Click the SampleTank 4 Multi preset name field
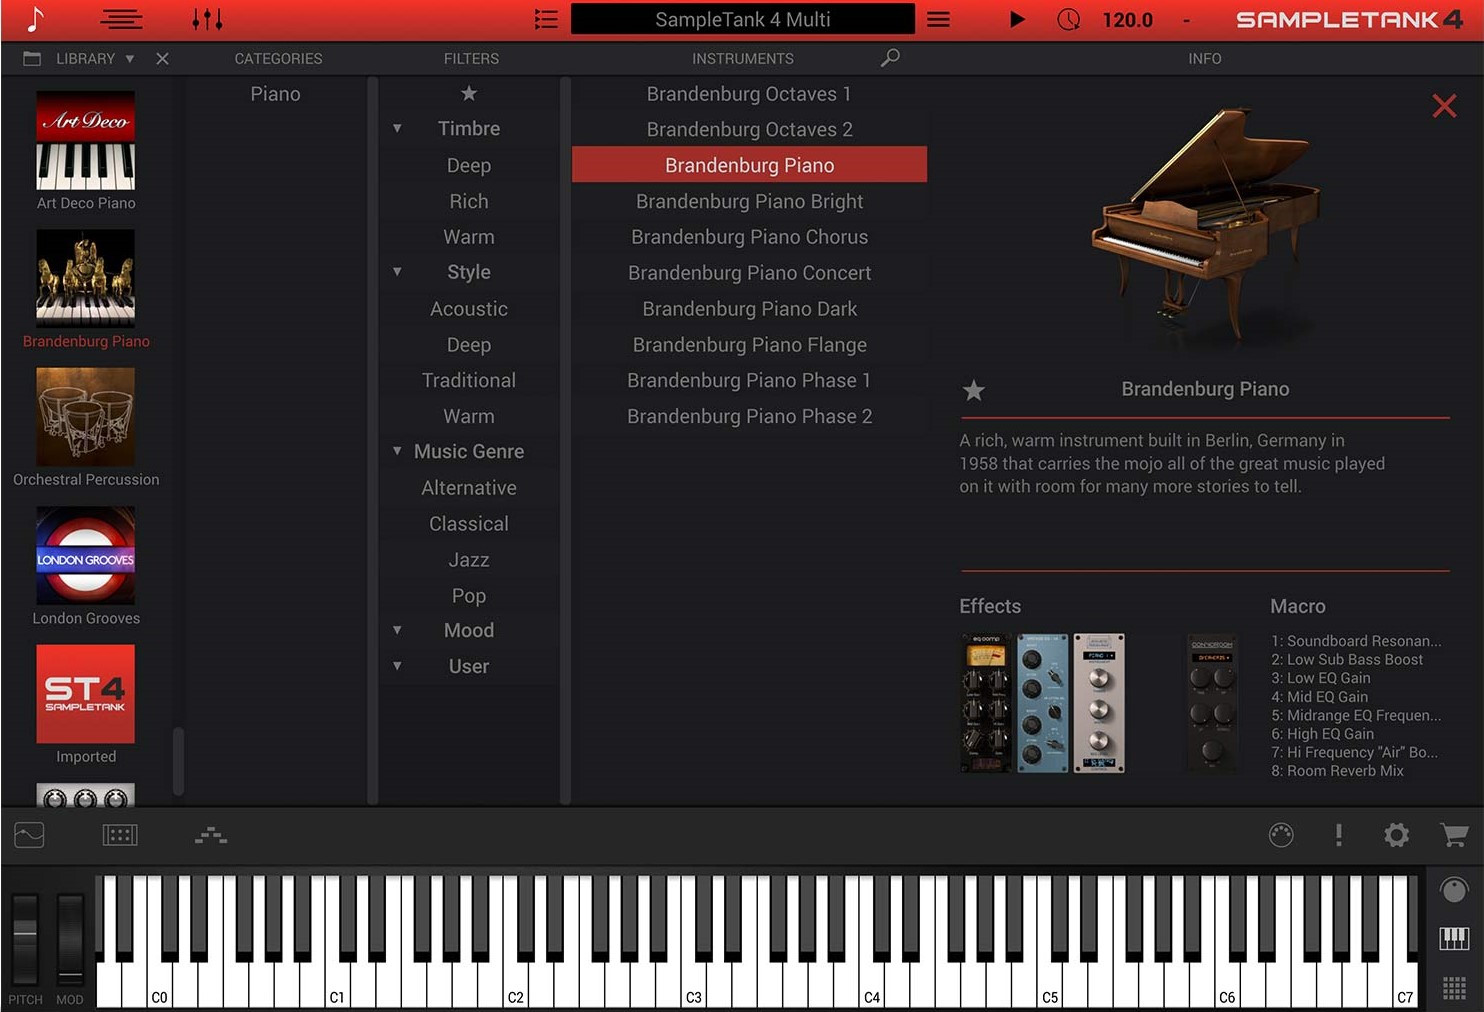Image resolution: width=1484 pixels, height=1012 pixels. click(x=742, y=19)
